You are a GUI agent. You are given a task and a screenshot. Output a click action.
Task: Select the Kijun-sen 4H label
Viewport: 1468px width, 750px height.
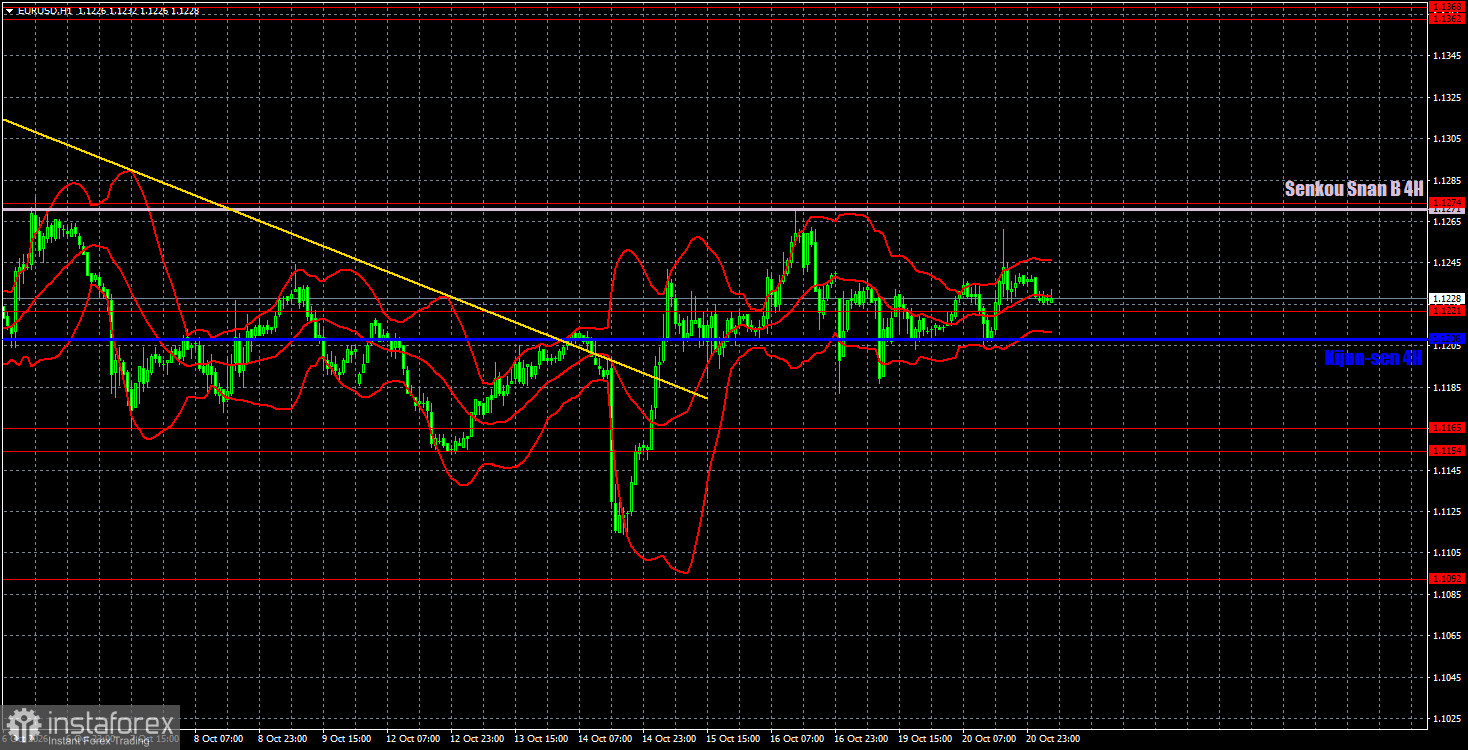1372,358
